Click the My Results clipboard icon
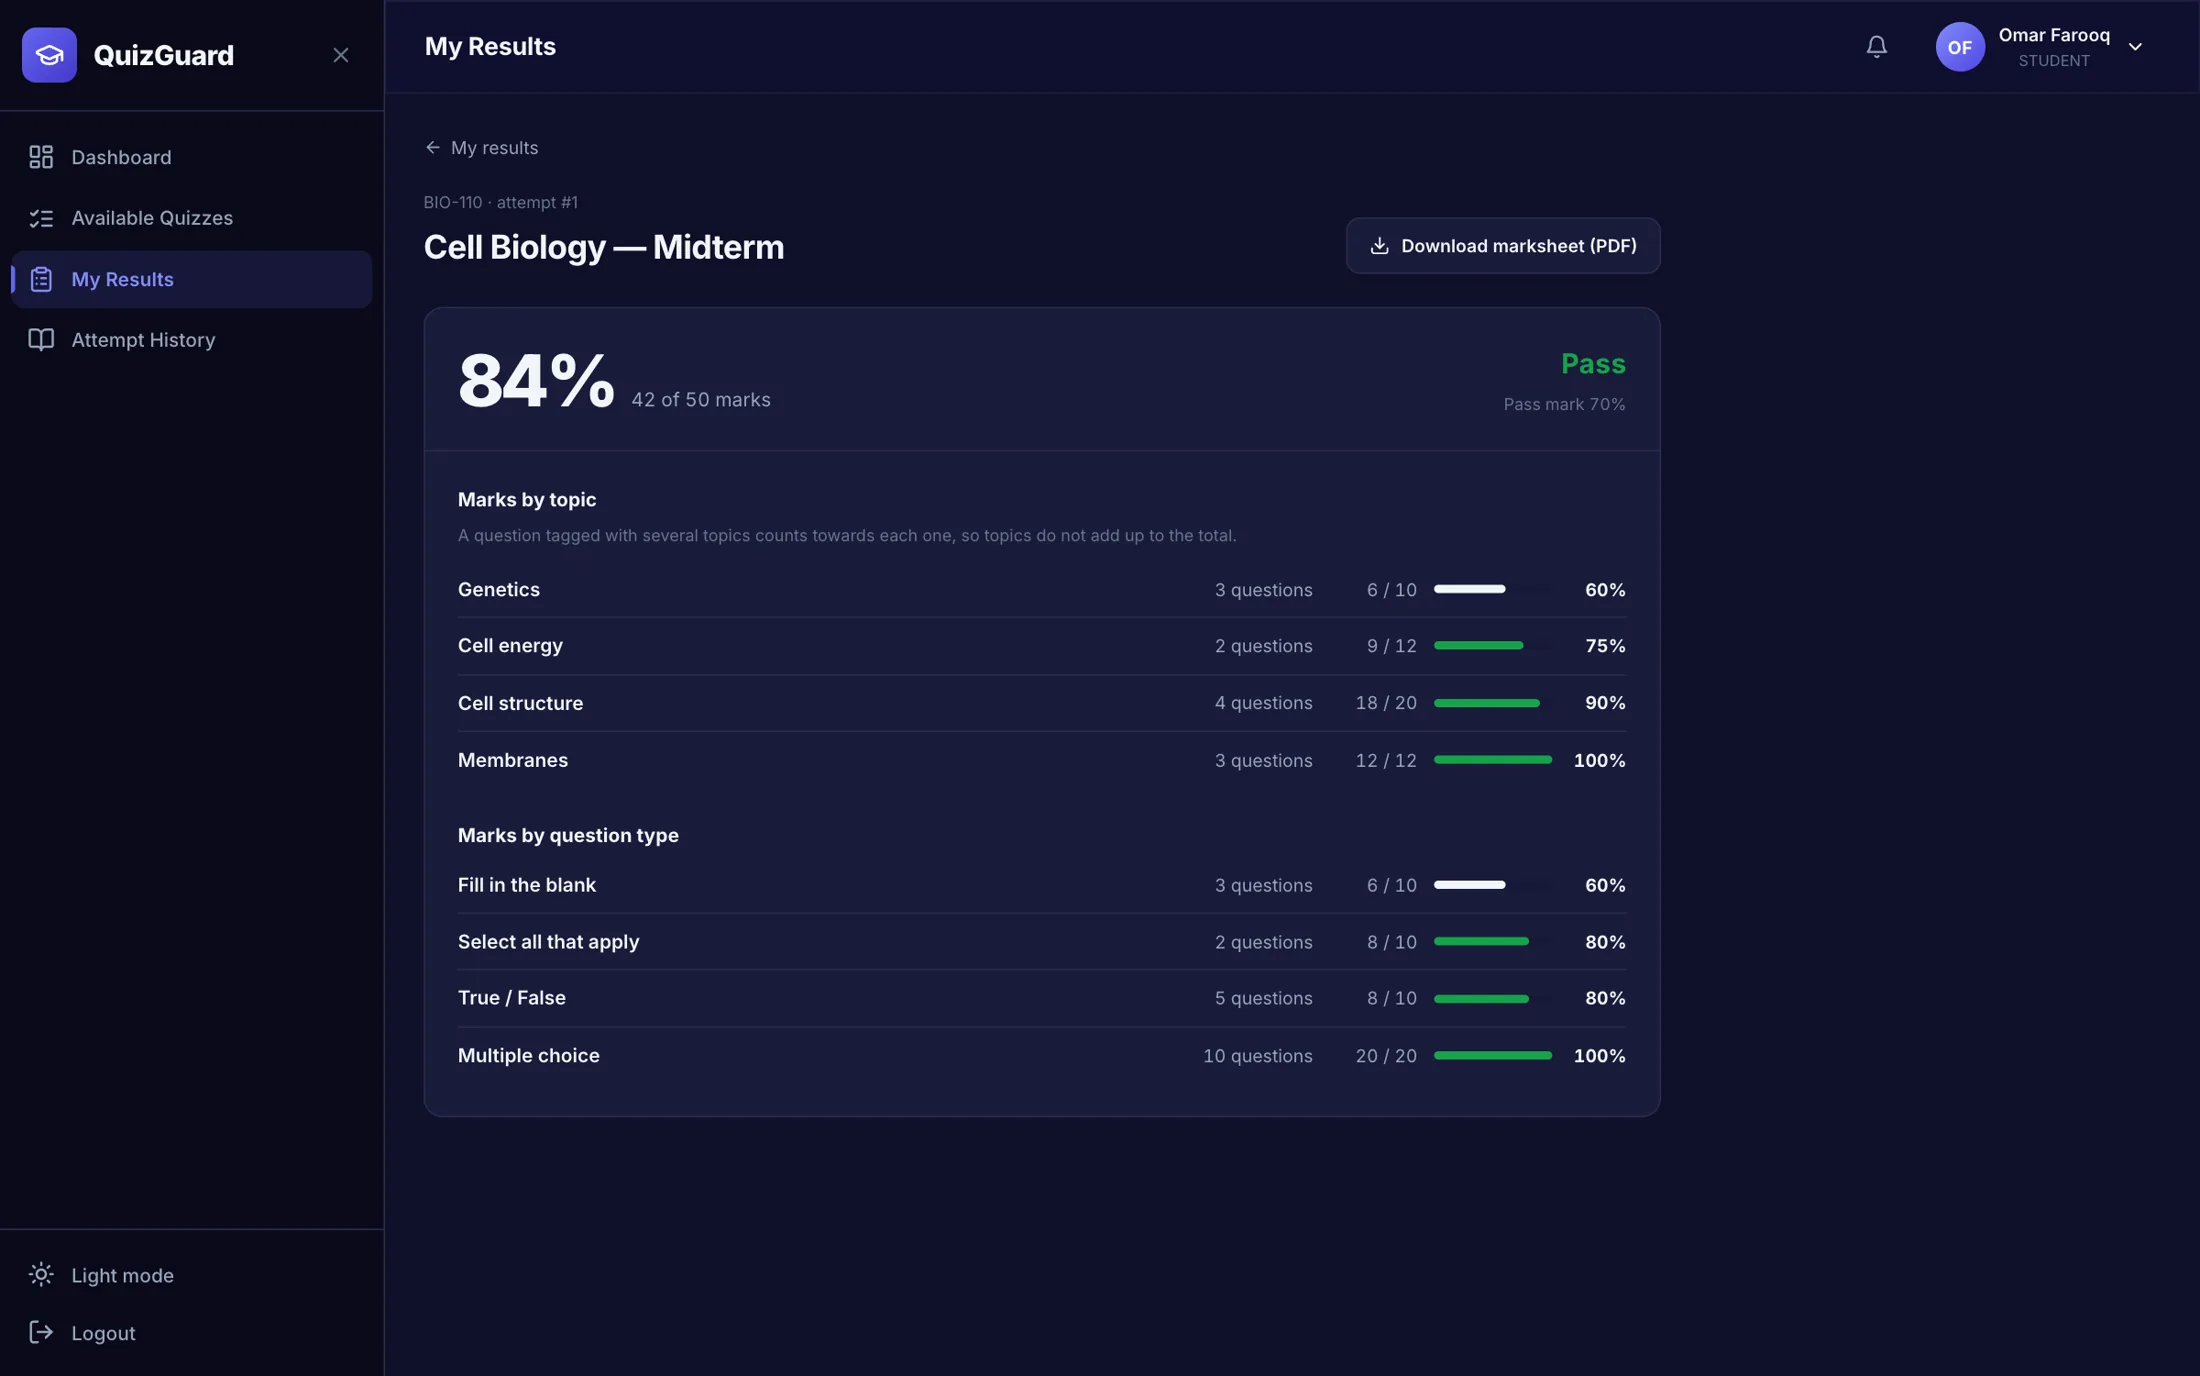The image size is (2200, 1376). [41, 279]
